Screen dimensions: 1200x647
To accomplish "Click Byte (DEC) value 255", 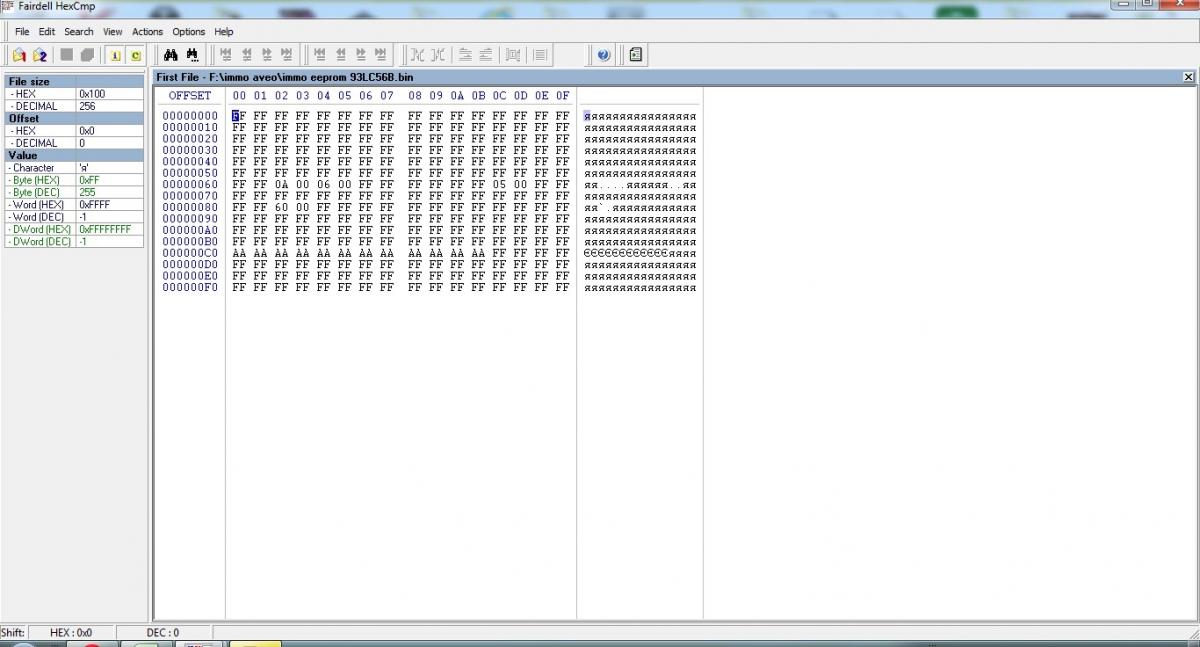I will 110,192.
